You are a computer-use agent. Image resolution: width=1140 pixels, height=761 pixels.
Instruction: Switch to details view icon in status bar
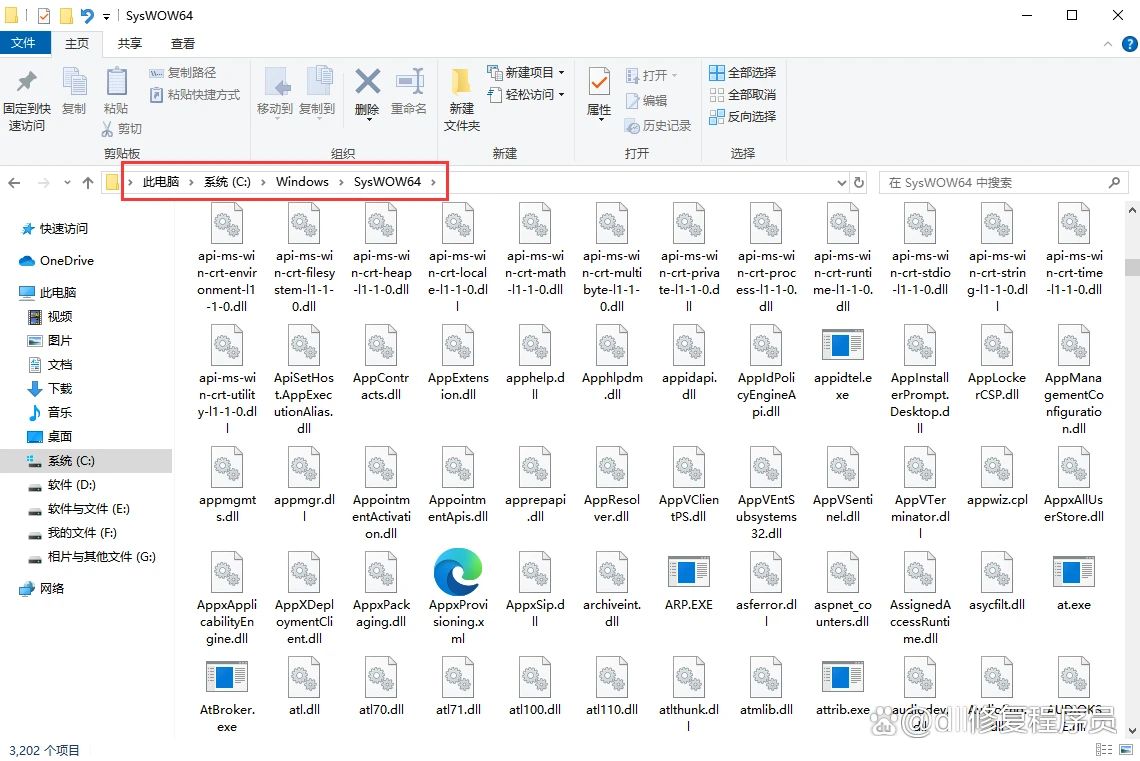point(1104,749)
